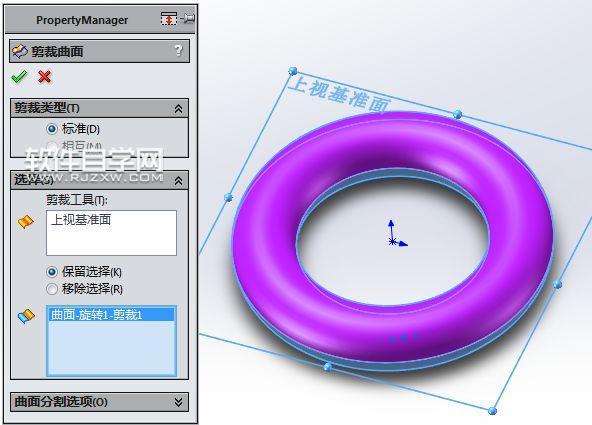Select 保留选择(K) option
The image size is (592, 425).
point(51,272)
